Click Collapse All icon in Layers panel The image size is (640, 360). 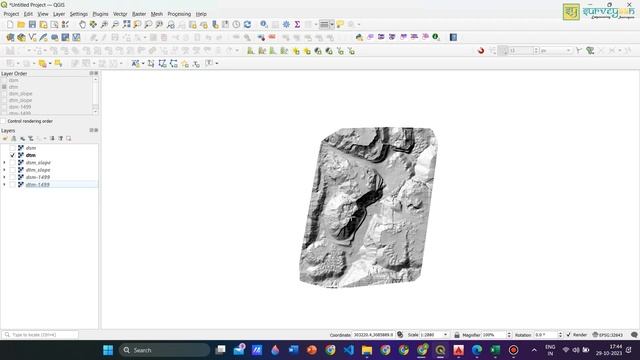coord(60,139)
